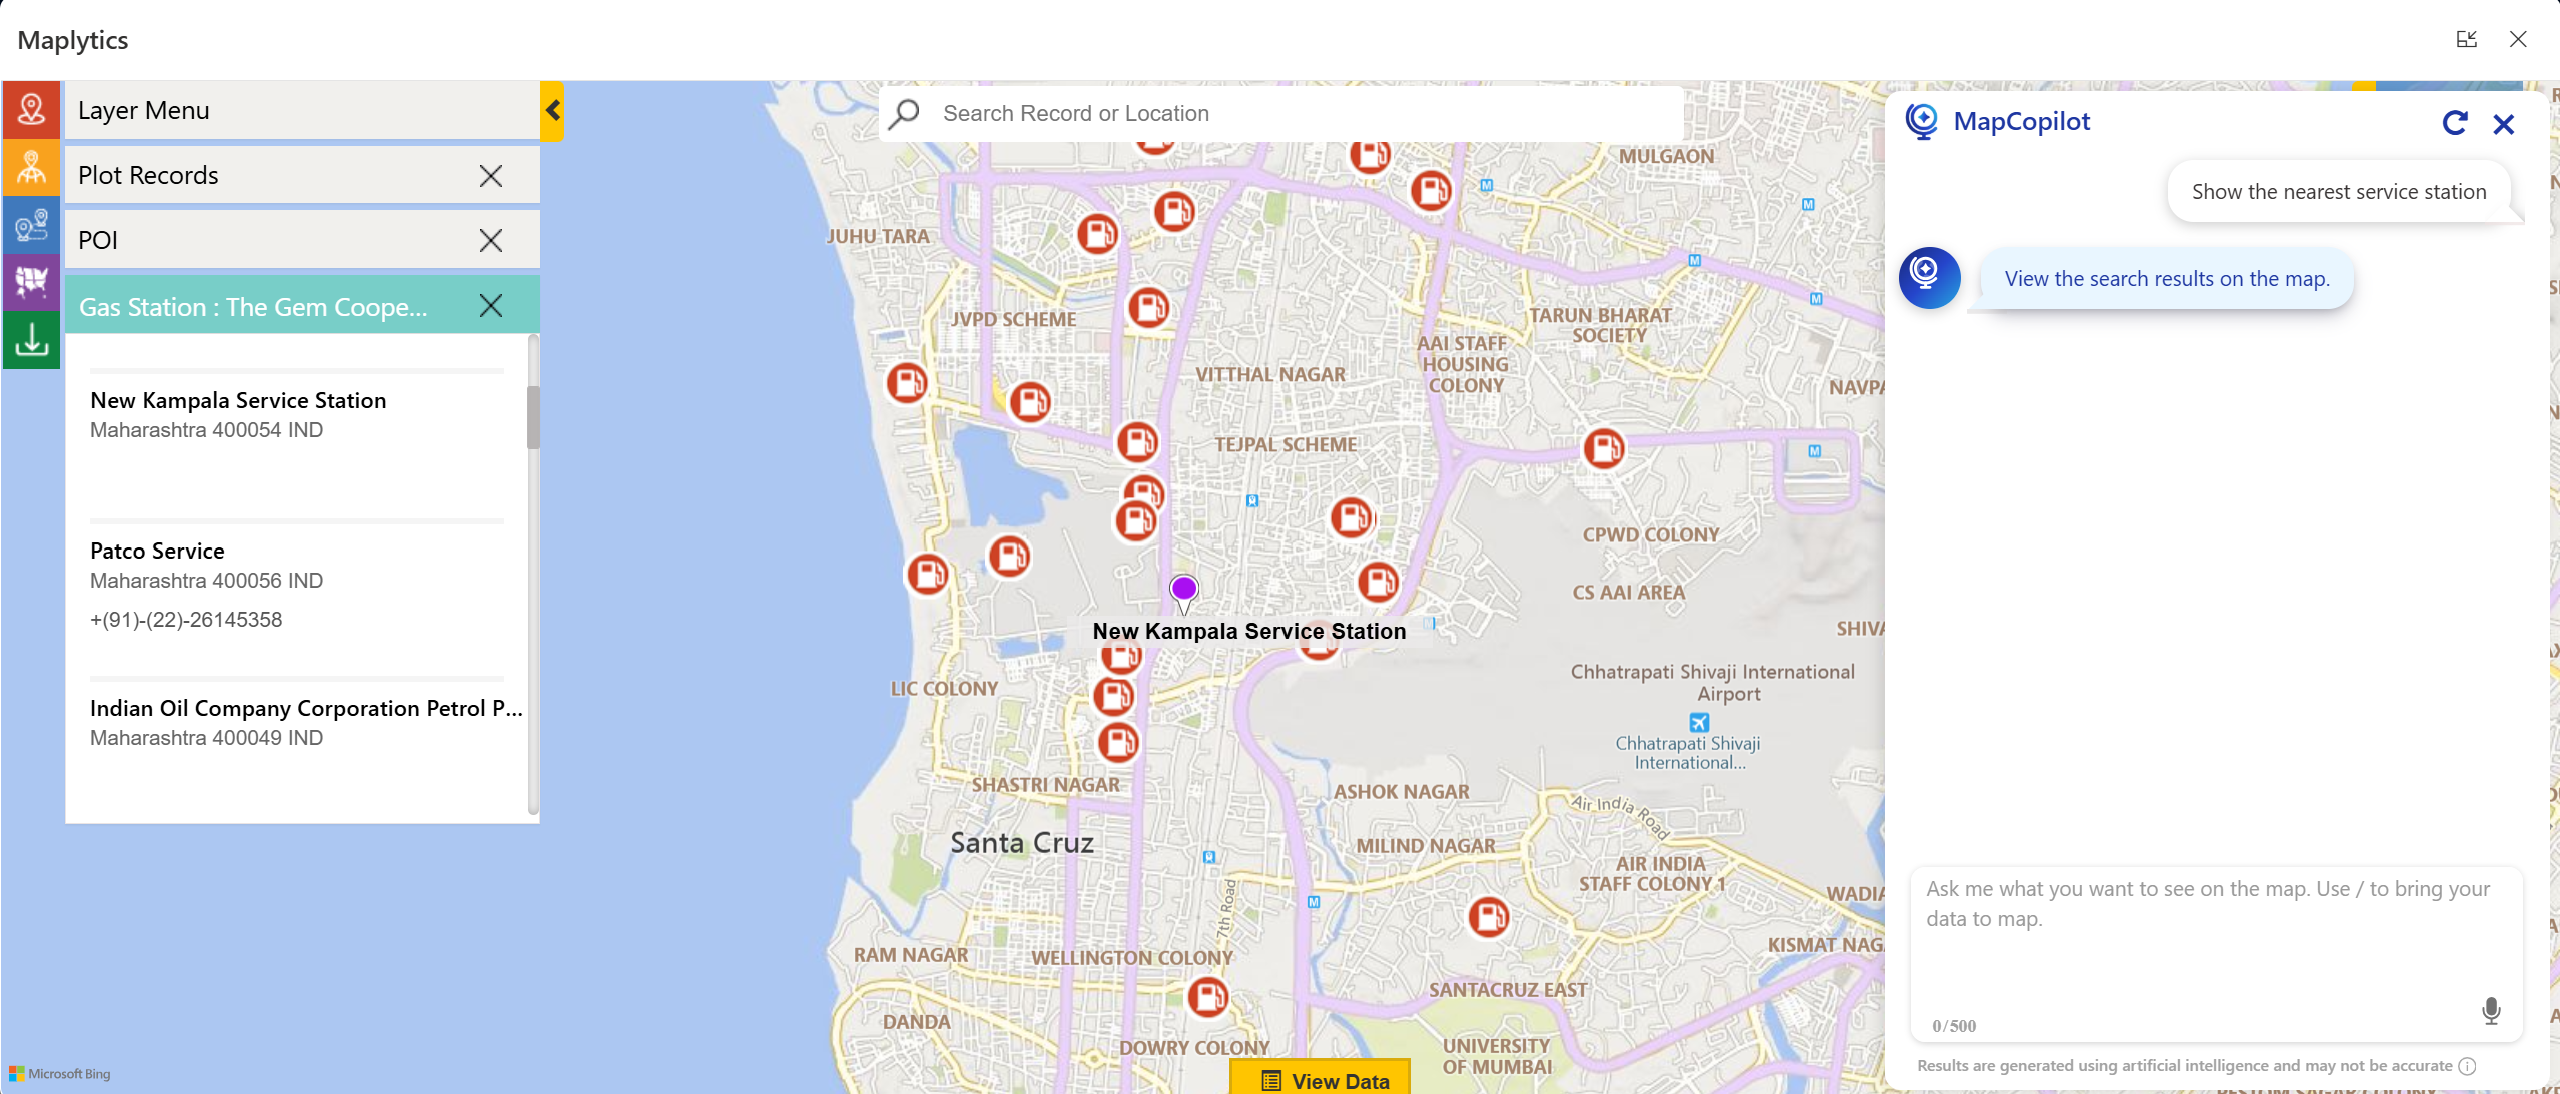Screen dimensions: 2560x1094
Task: Close the Gas Station search layer
Action: point(491,306)
